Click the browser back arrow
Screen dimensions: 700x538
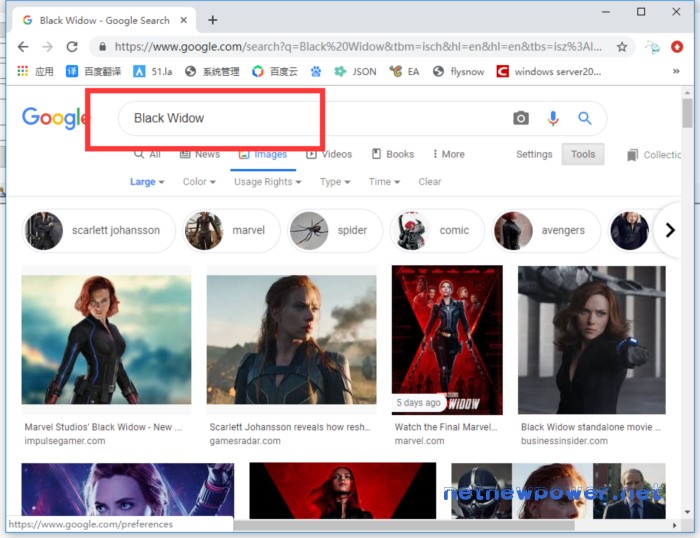(x=23, y=46)
